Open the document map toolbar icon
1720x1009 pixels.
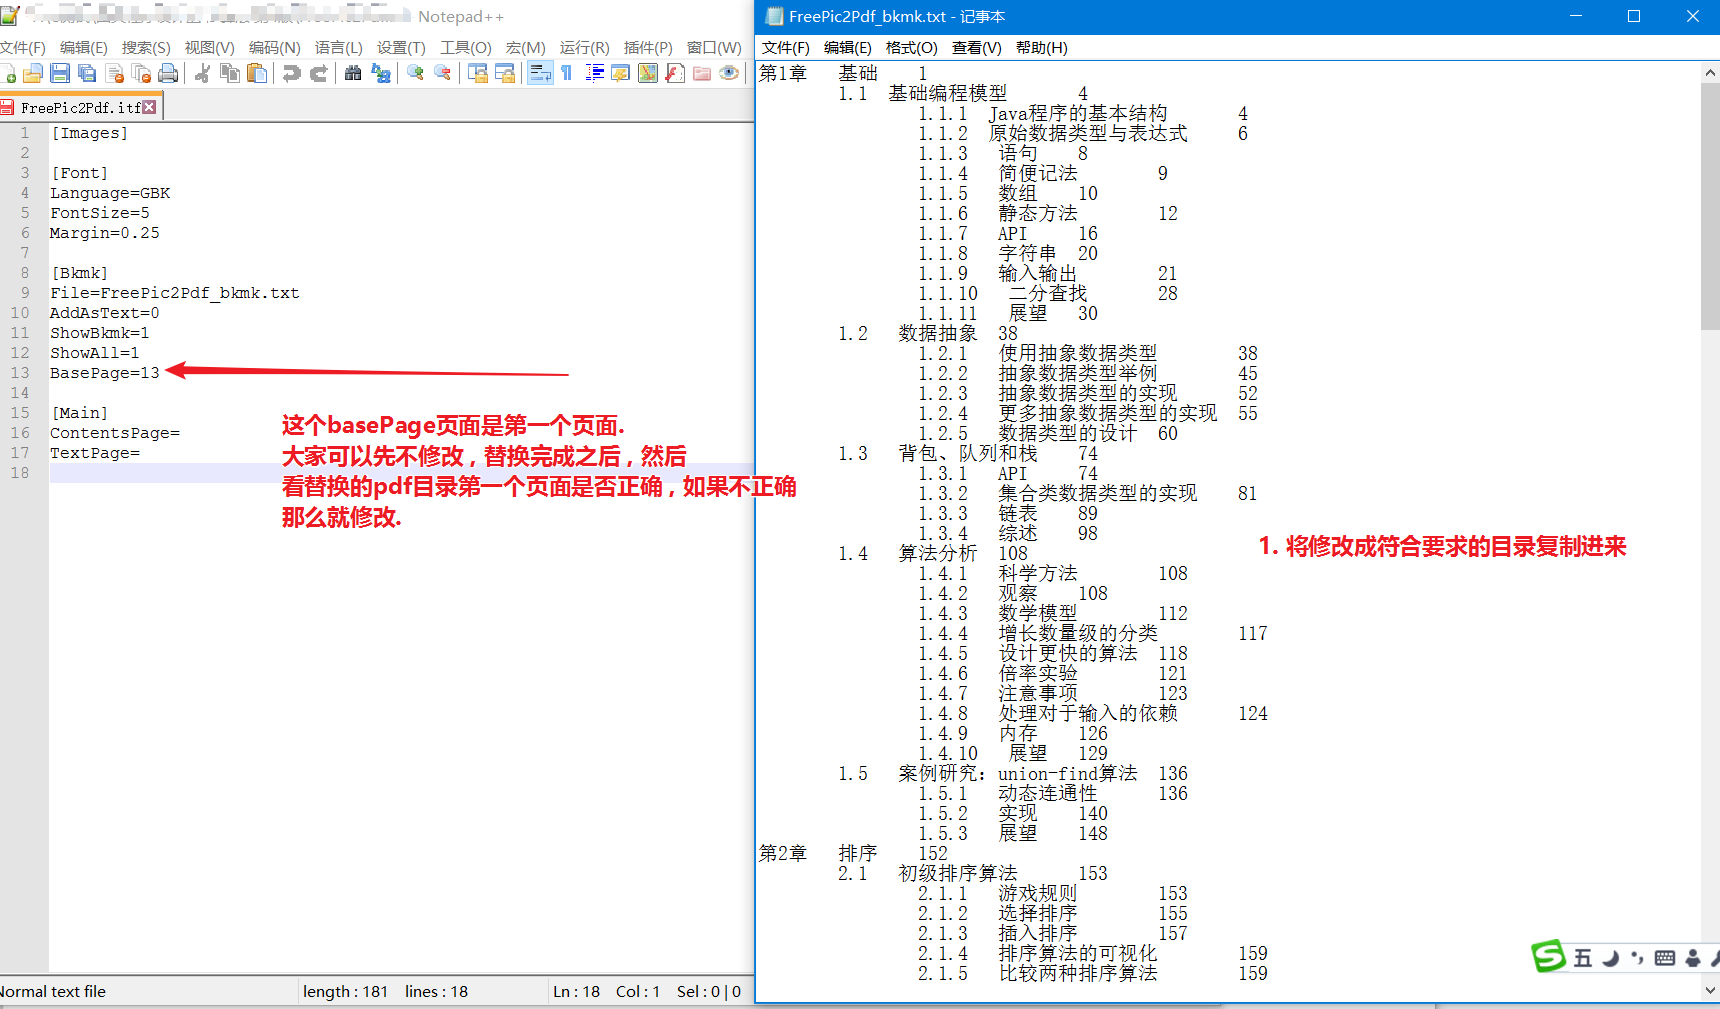[x=648, y=73]
